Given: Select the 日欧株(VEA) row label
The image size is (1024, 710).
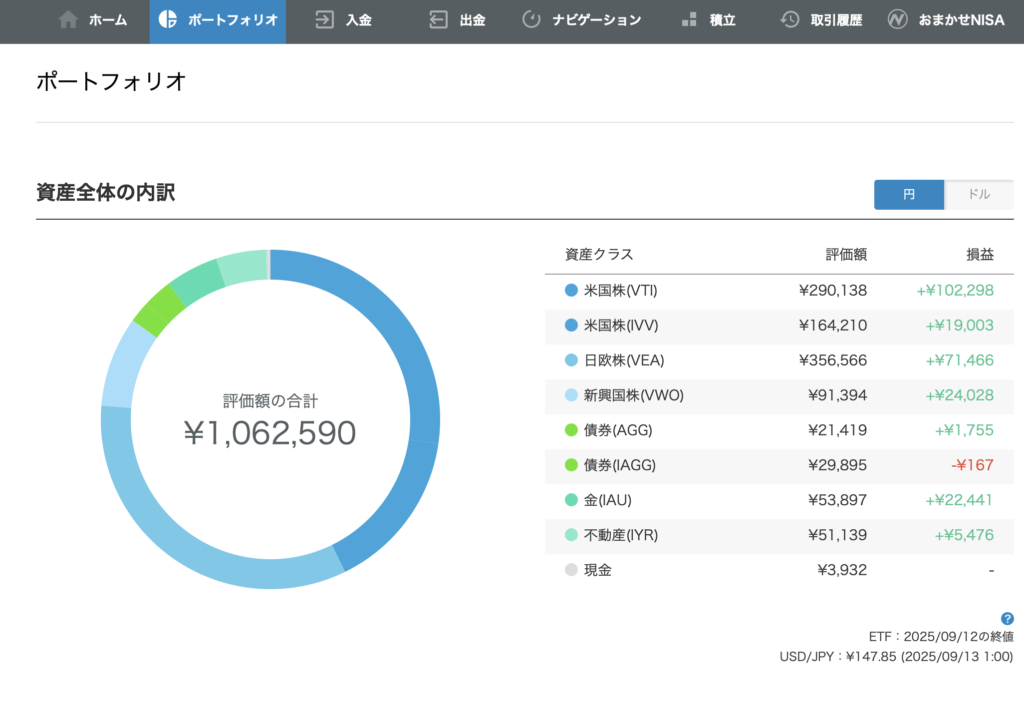Looking at the screenshot, I should [624, 361].
